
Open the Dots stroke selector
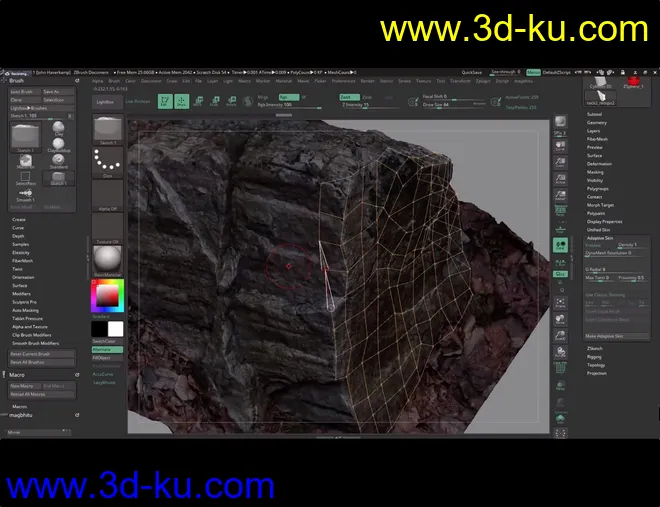pos(107,162)
